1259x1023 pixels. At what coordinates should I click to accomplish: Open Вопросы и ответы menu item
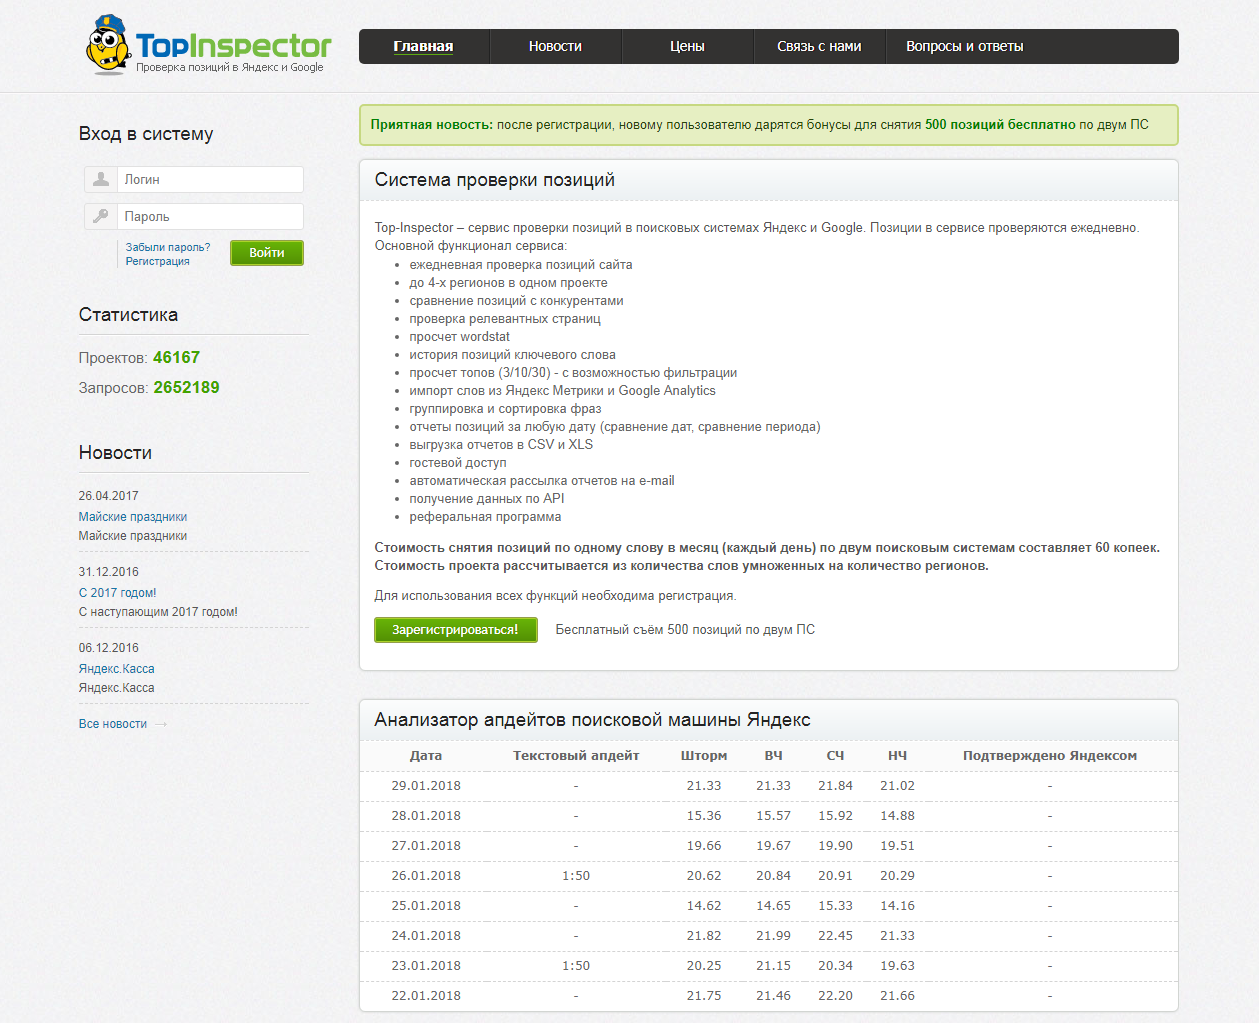click(964, 46)
